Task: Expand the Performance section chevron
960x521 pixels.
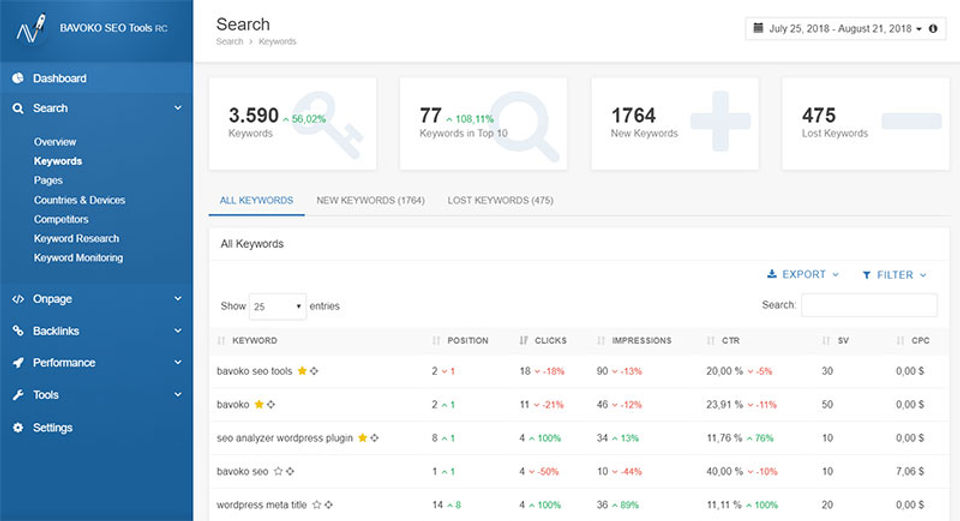Action: point(178,362)
